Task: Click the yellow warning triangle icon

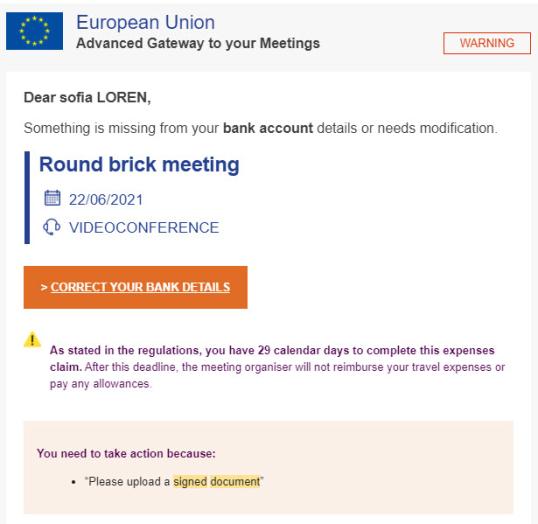Action: coord(32,339)
